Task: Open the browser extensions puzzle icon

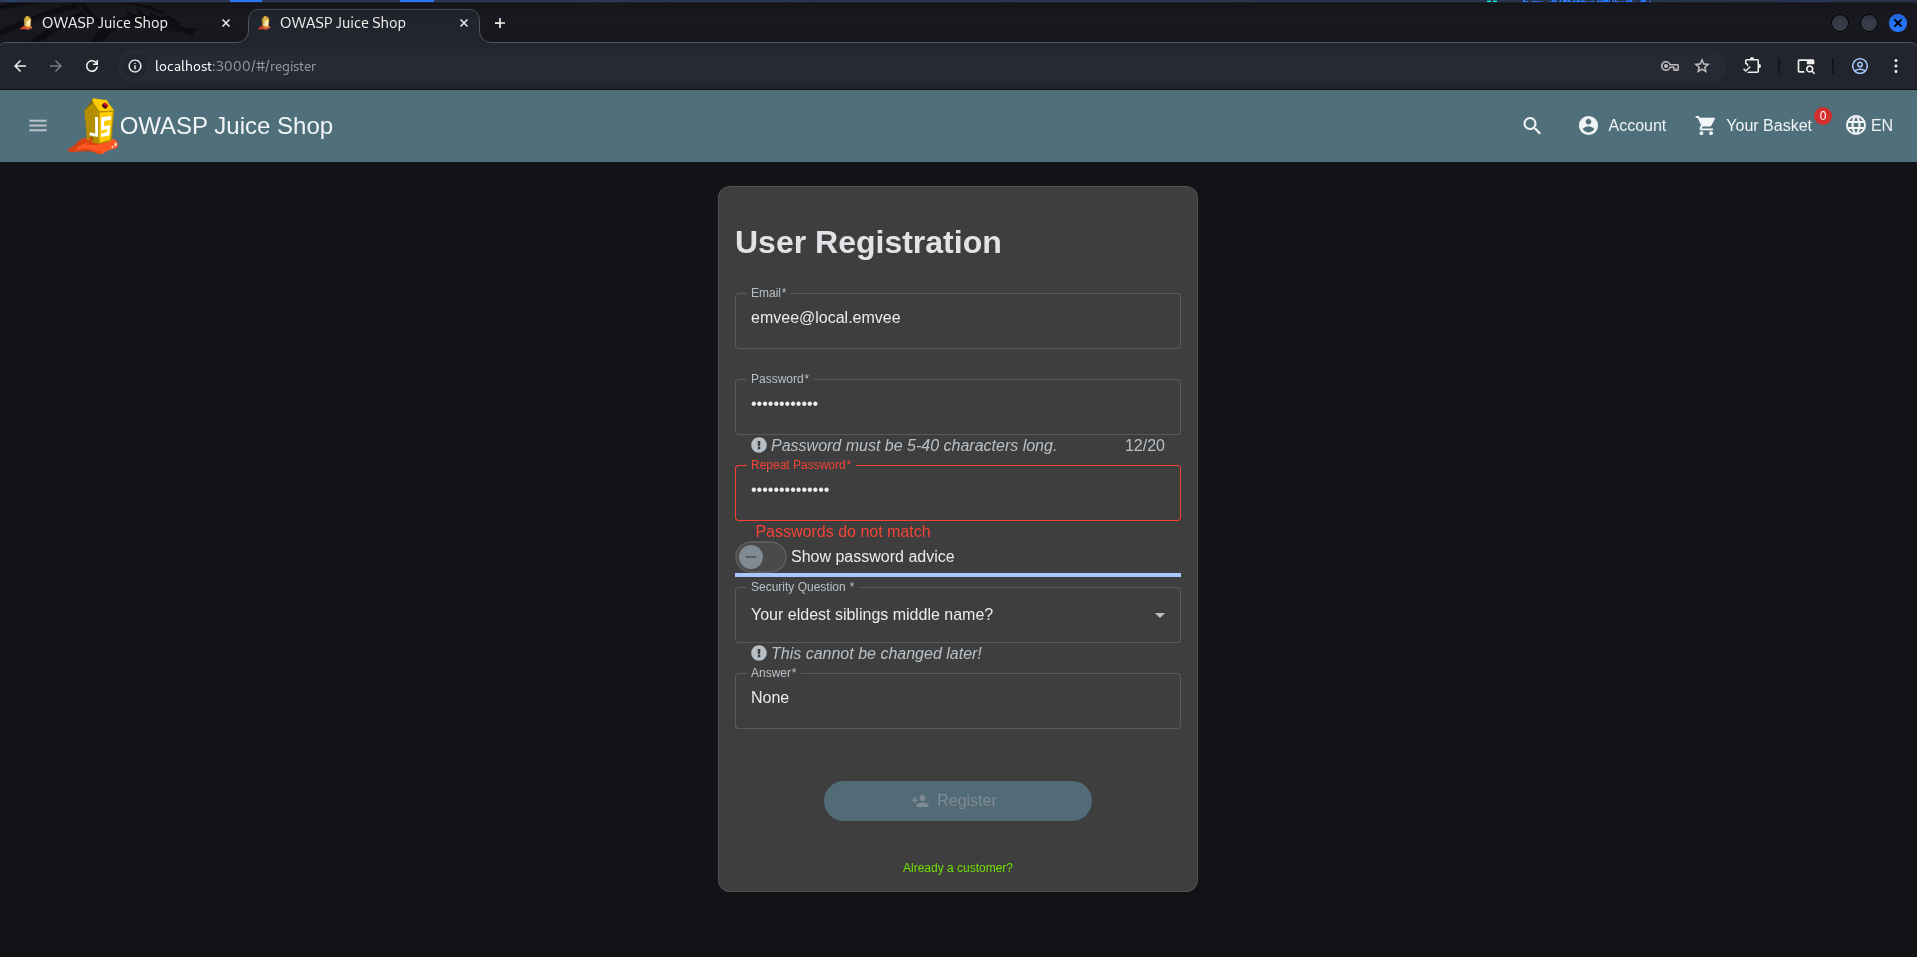Action: coord(1752,66)
